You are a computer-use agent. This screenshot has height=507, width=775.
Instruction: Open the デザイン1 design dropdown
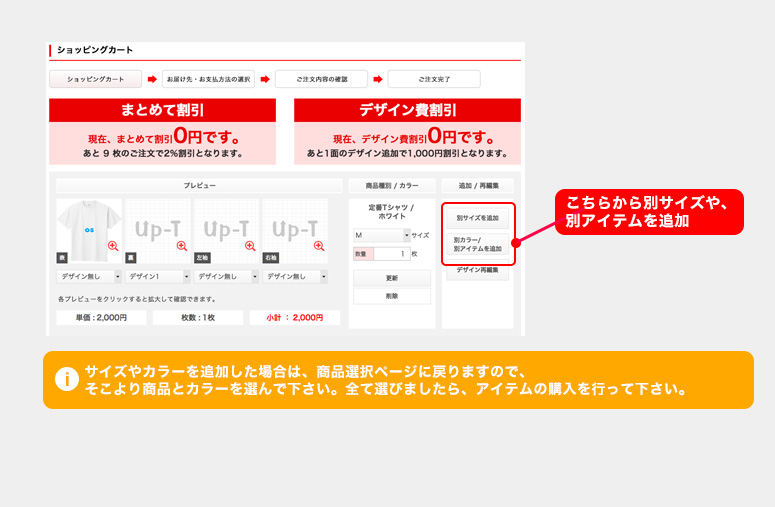point(157,276)
